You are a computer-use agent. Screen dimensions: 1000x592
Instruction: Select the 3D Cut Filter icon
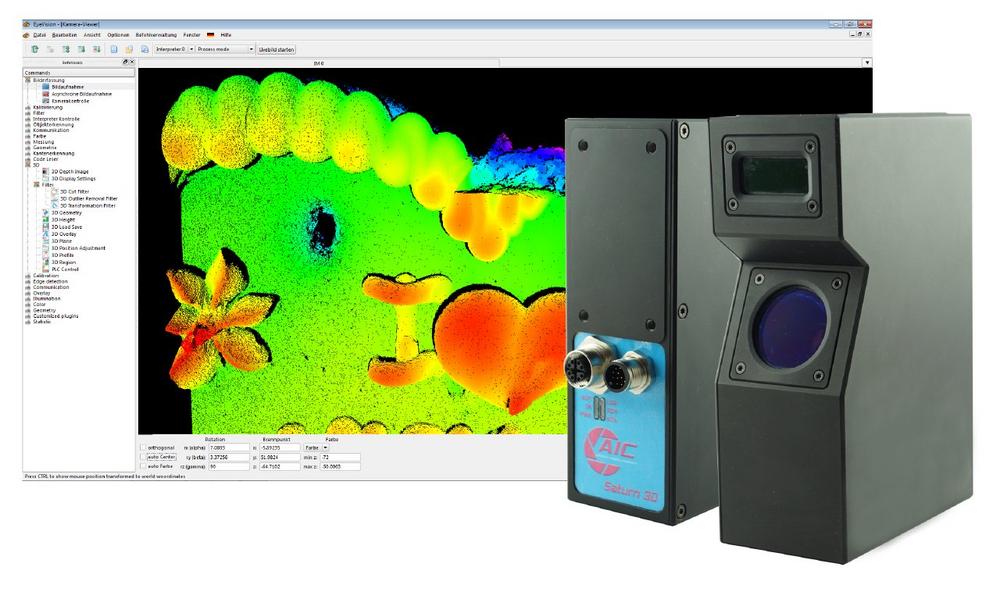[x=55, y=191]
